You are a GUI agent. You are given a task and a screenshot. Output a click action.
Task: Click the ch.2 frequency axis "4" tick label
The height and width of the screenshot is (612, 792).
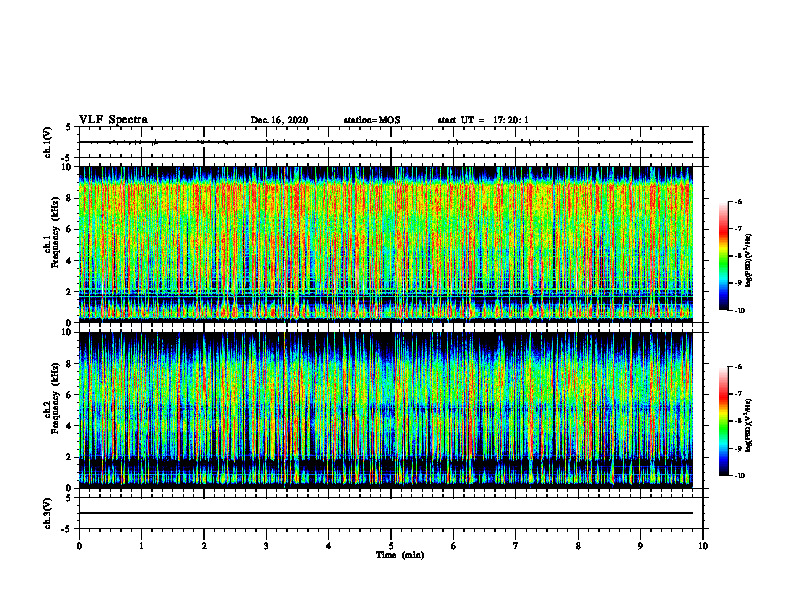(71, 426)
